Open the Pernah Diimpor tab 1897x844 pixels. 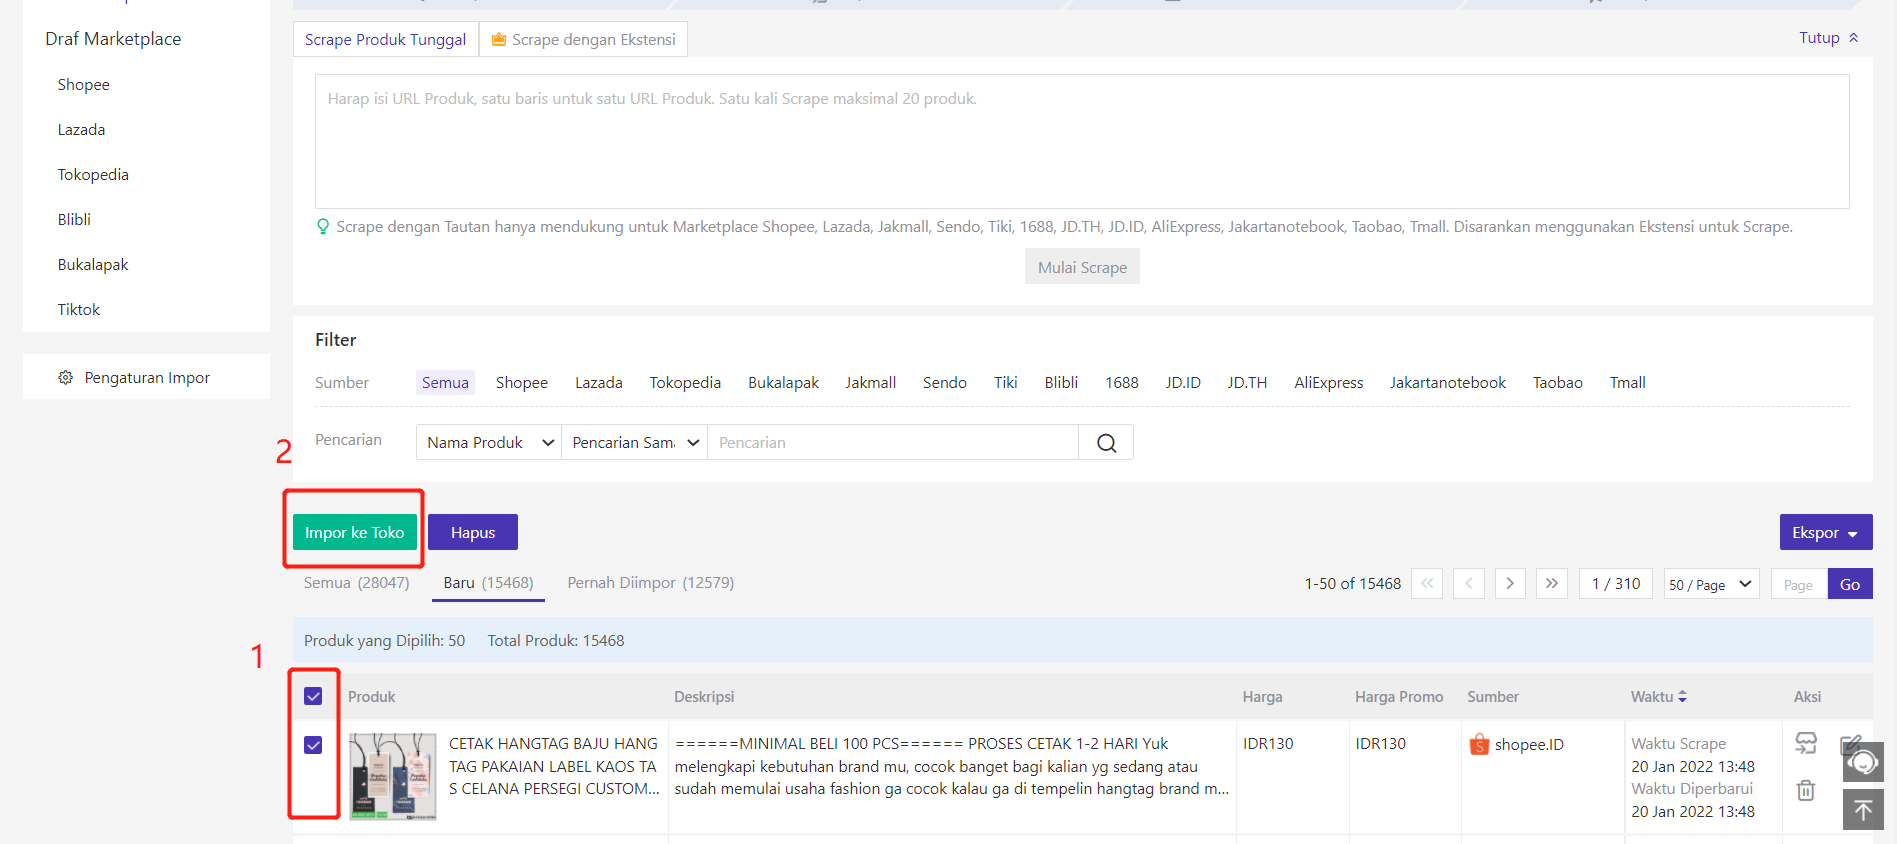[x=650, y=583]
